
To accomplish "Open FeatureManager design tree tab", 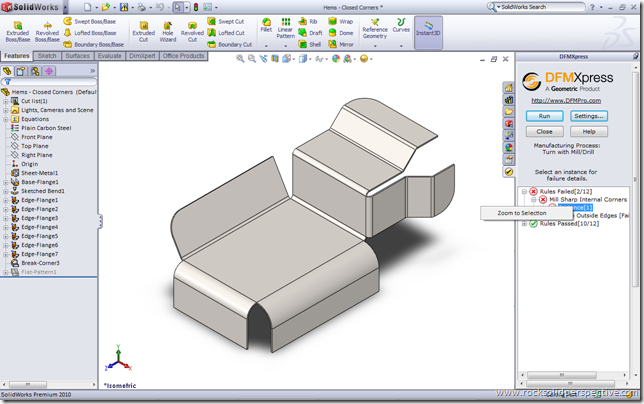I will [x=7, y=71].
